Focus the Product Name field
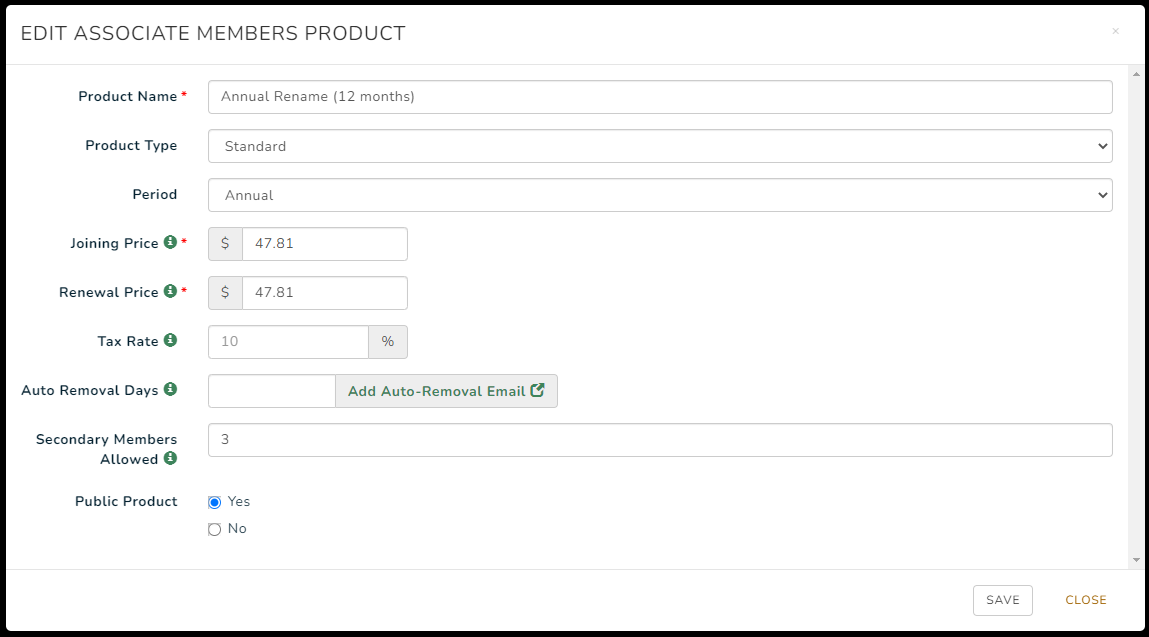 tap(660, 97)
